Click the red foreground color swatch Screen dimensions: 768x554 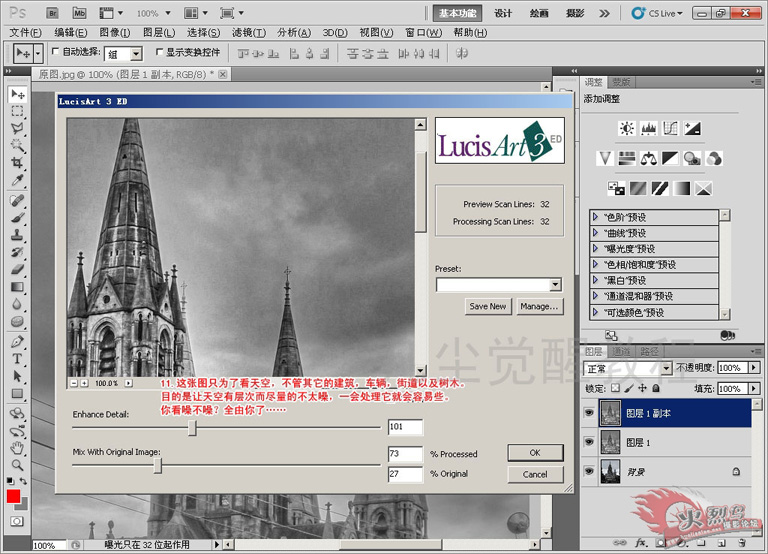click(x=14, y=496)
